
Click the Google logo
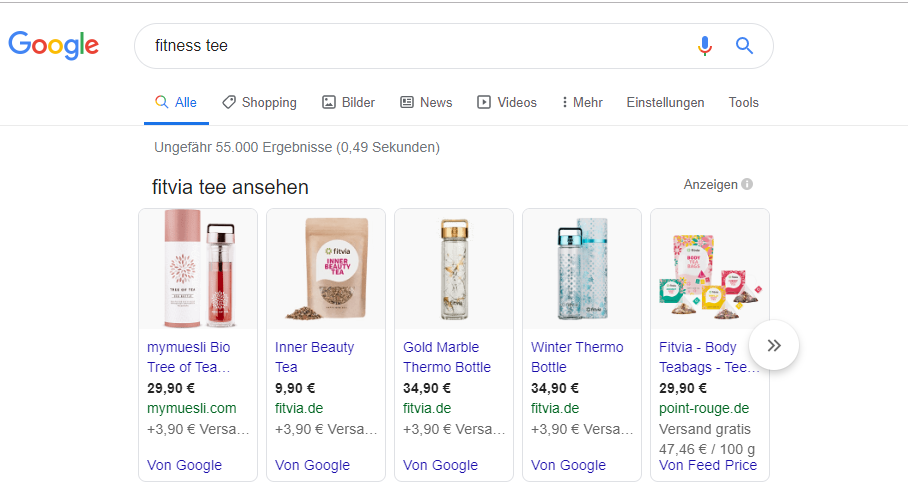pyautogui.click(x=54, y=46)
